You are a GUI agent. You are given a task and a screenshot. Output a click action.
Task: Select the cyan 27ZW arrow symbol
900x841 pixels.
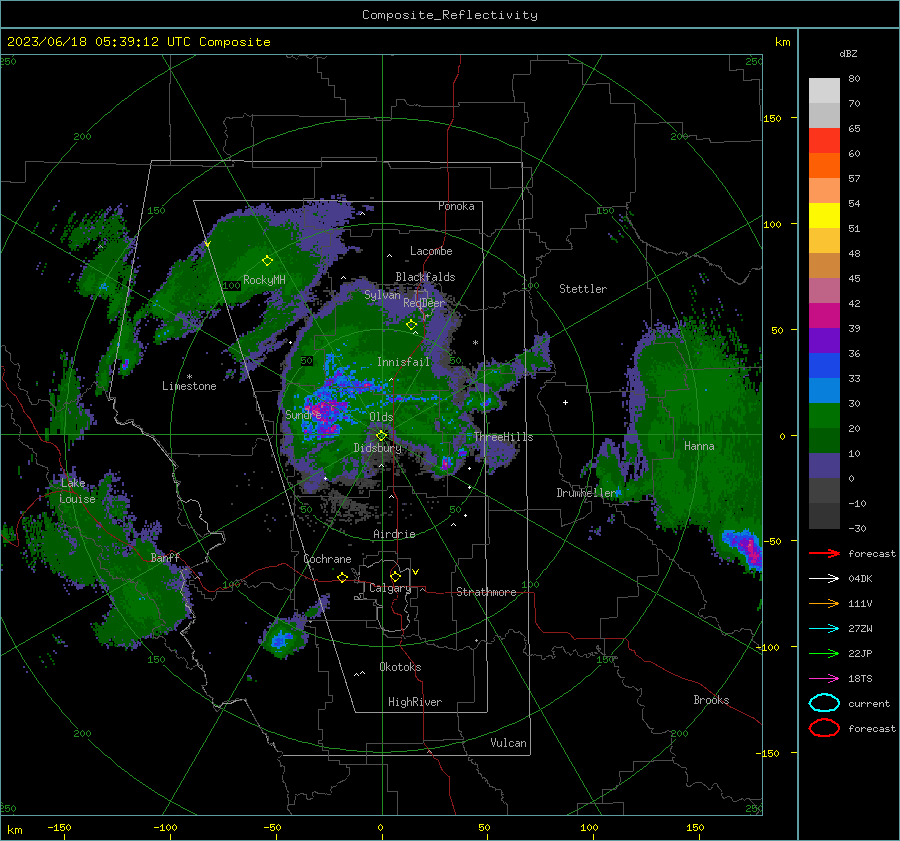point(824,629)
